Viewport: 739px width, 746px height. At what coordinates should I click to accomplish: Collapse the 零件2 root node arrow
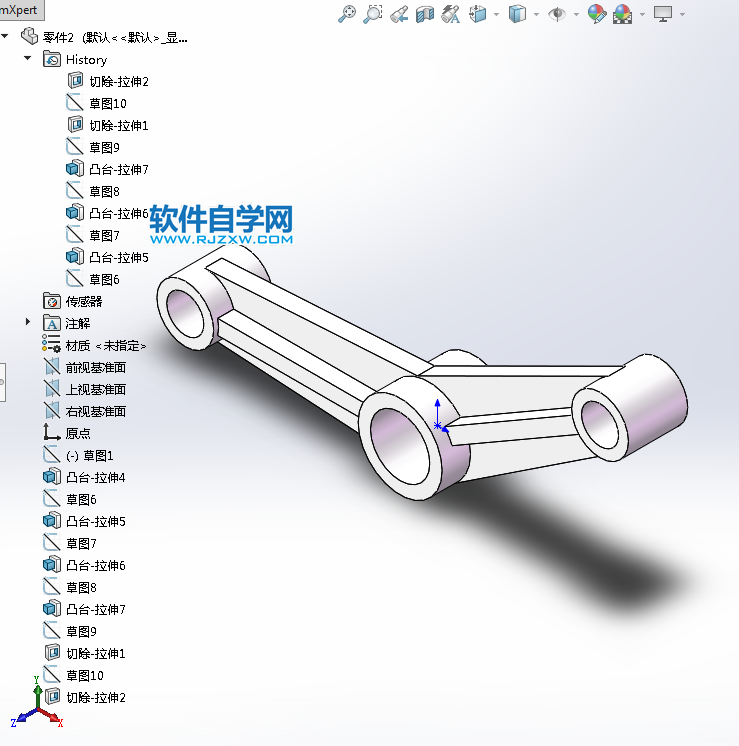click(x=5, y=36)
